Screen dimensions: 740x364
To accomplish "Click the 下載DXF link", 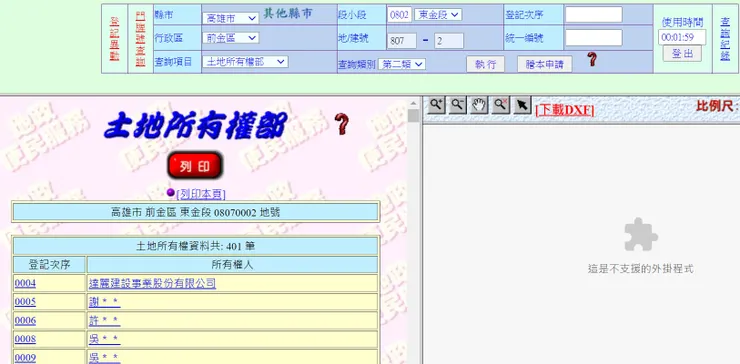I will (x=564, y=110).
